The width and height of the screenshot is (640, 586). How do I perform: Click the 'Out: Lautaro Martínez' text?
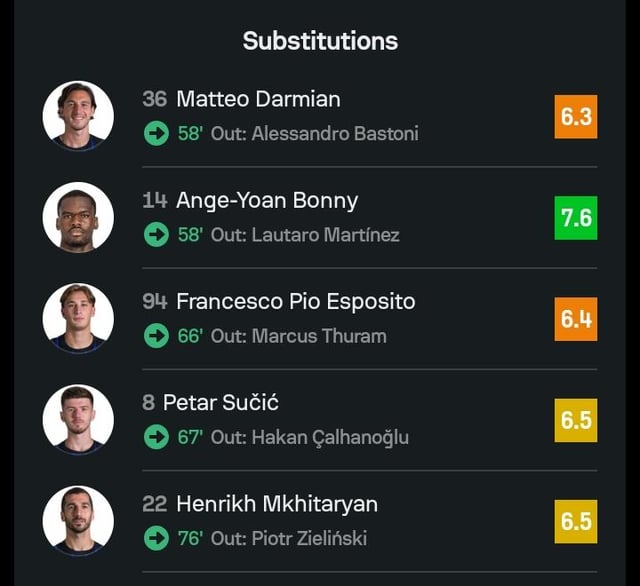305,235
